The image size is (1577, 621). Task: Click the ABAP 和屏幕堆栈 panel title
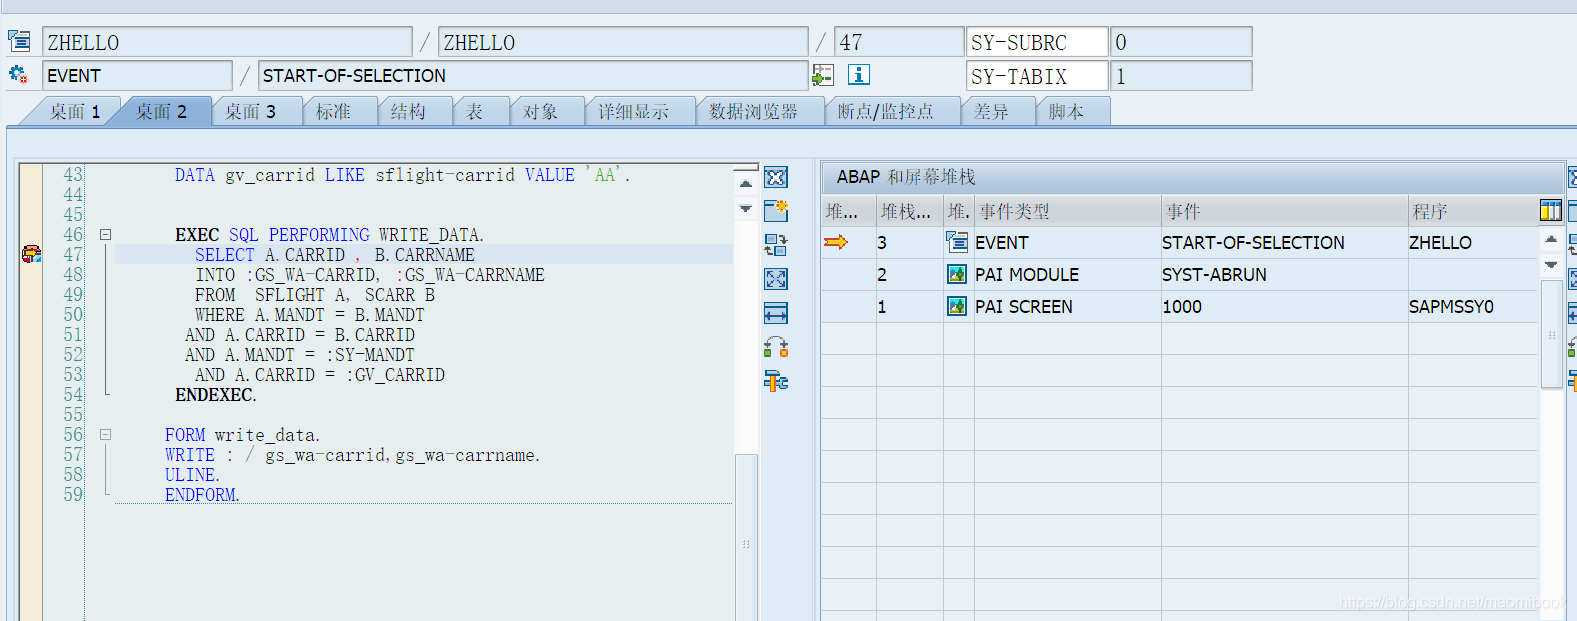(x=905, y=177)
